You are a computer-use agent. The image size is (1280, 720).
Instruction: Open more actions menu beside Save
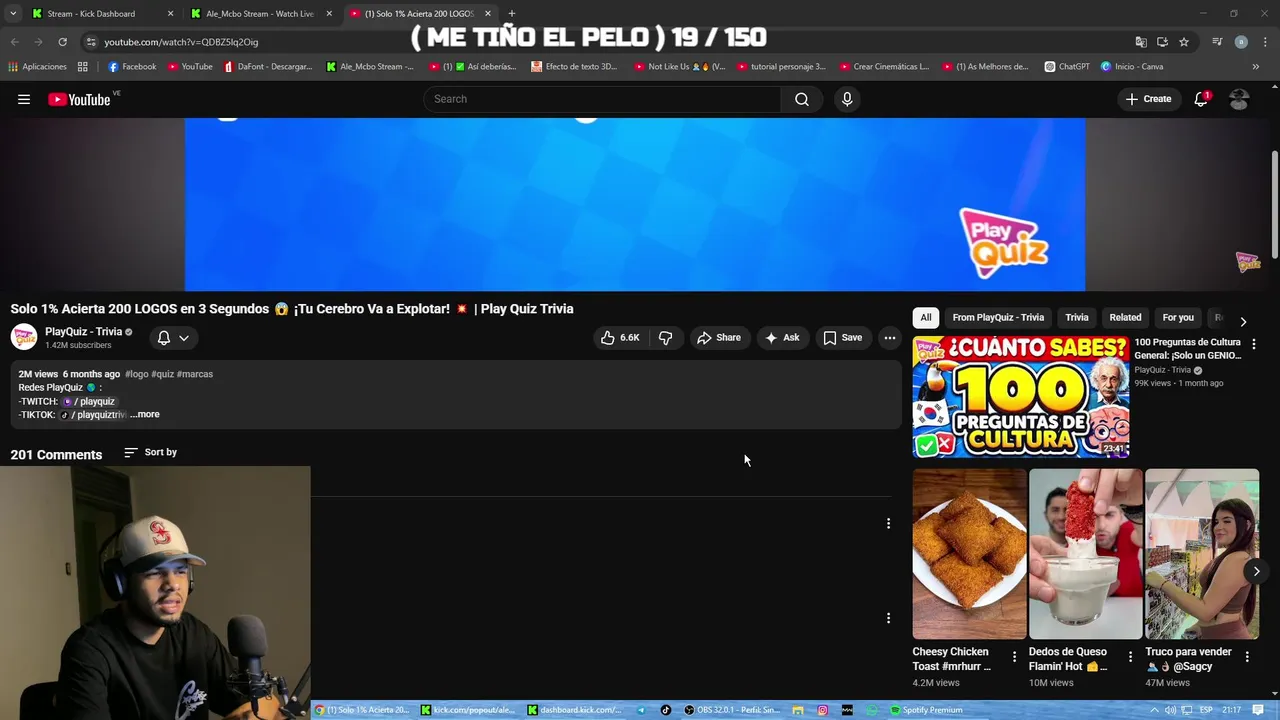tap(889, 338)
